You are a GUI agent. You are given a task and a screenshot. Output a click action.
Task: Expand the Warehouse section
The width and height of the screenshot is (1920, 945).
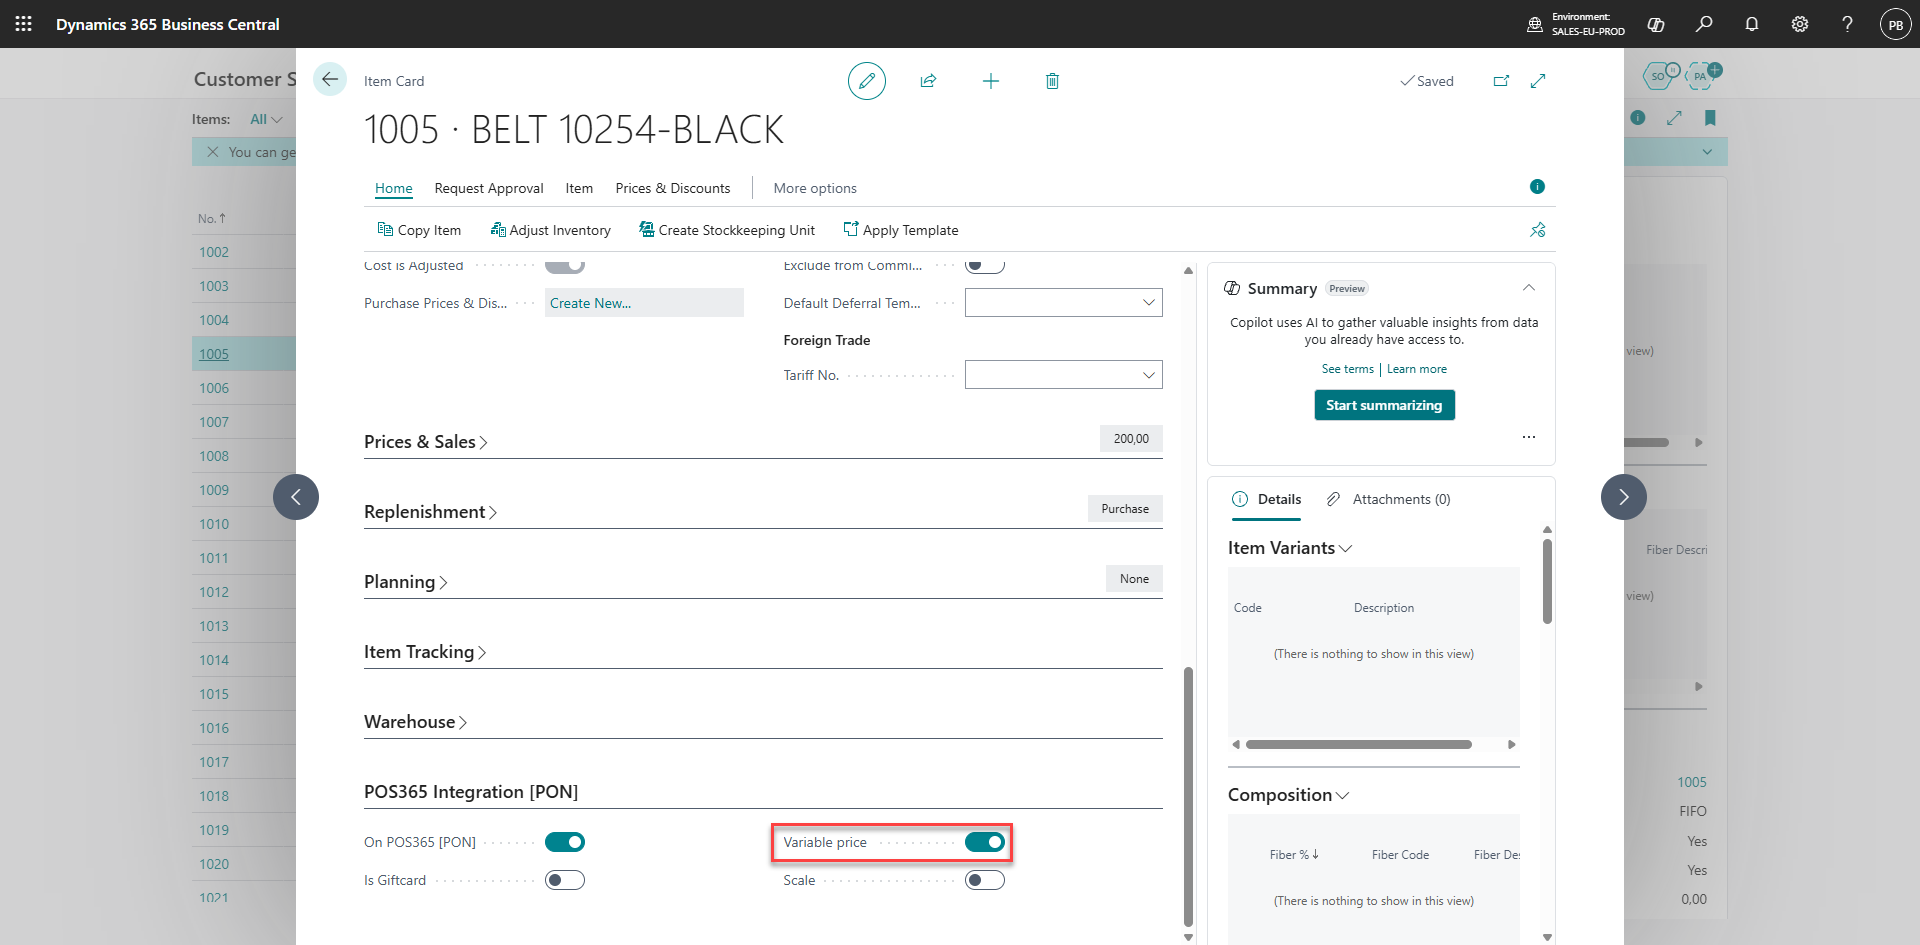coord(415,722)
